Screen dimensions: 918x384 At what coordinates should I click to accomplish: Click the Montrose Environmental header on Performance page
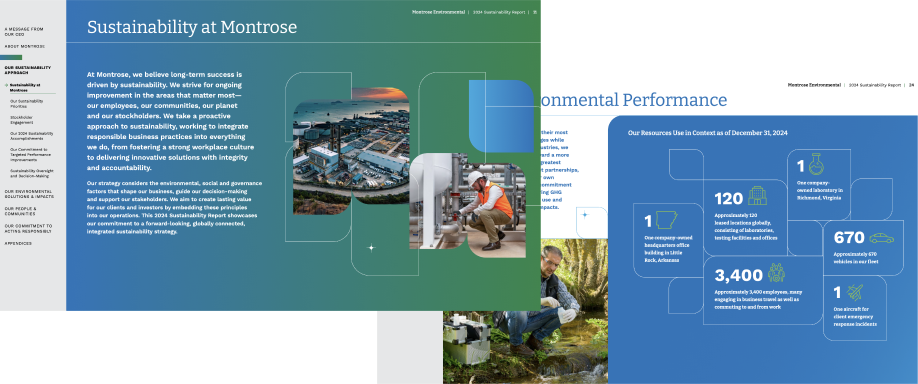(814, 85)
